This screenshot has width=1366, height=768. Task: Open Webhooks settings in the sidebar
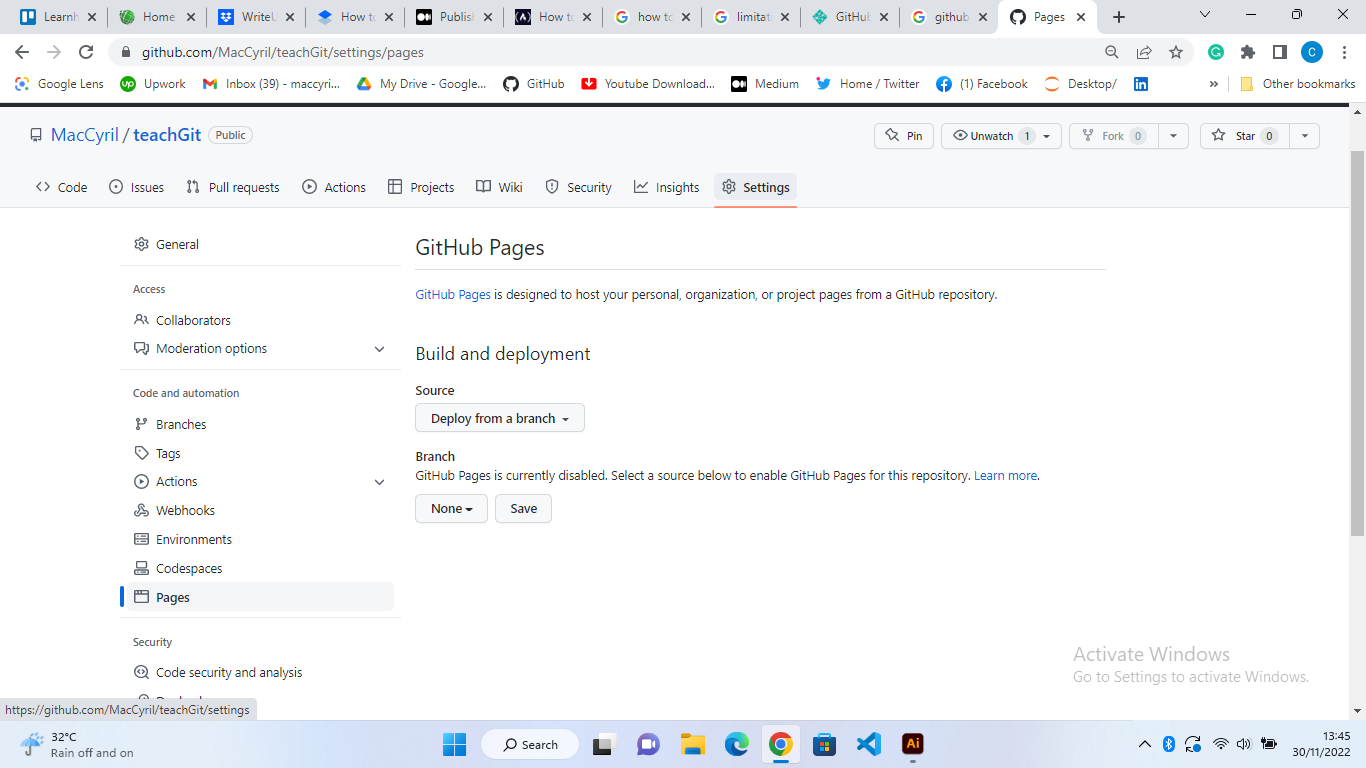[185, 510]
